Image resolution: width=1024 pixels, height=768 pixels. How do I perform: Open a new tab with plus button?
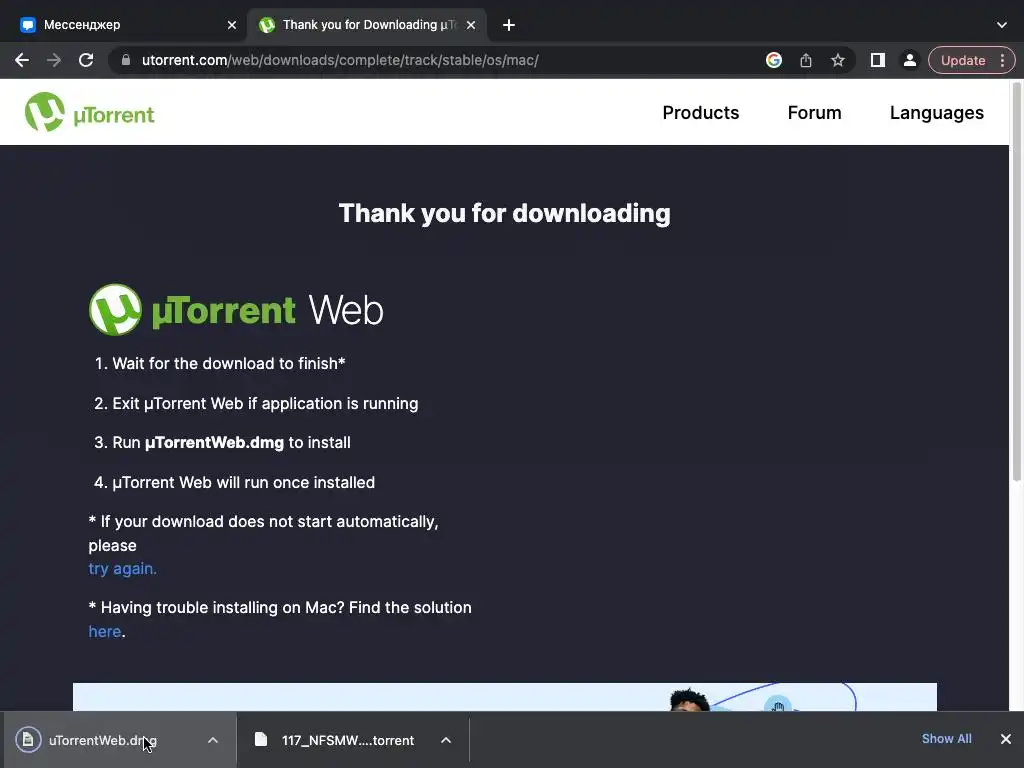point(509,25)
